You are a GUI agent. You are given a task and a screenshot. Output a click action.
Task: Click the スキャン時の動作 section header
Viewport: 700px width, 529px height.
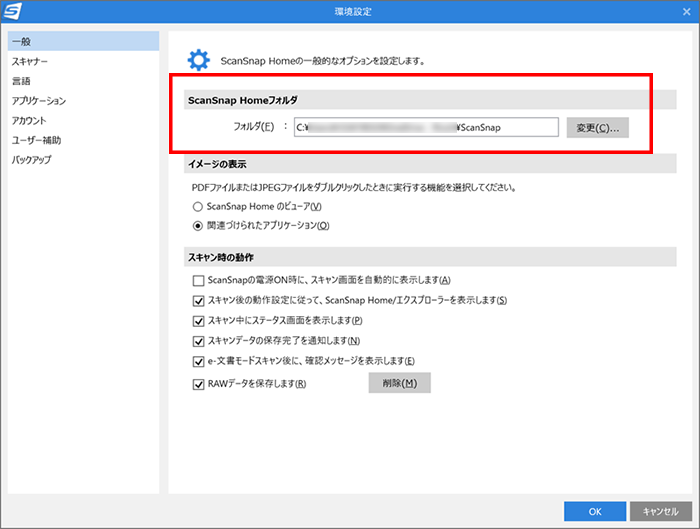tap(430, 257)
